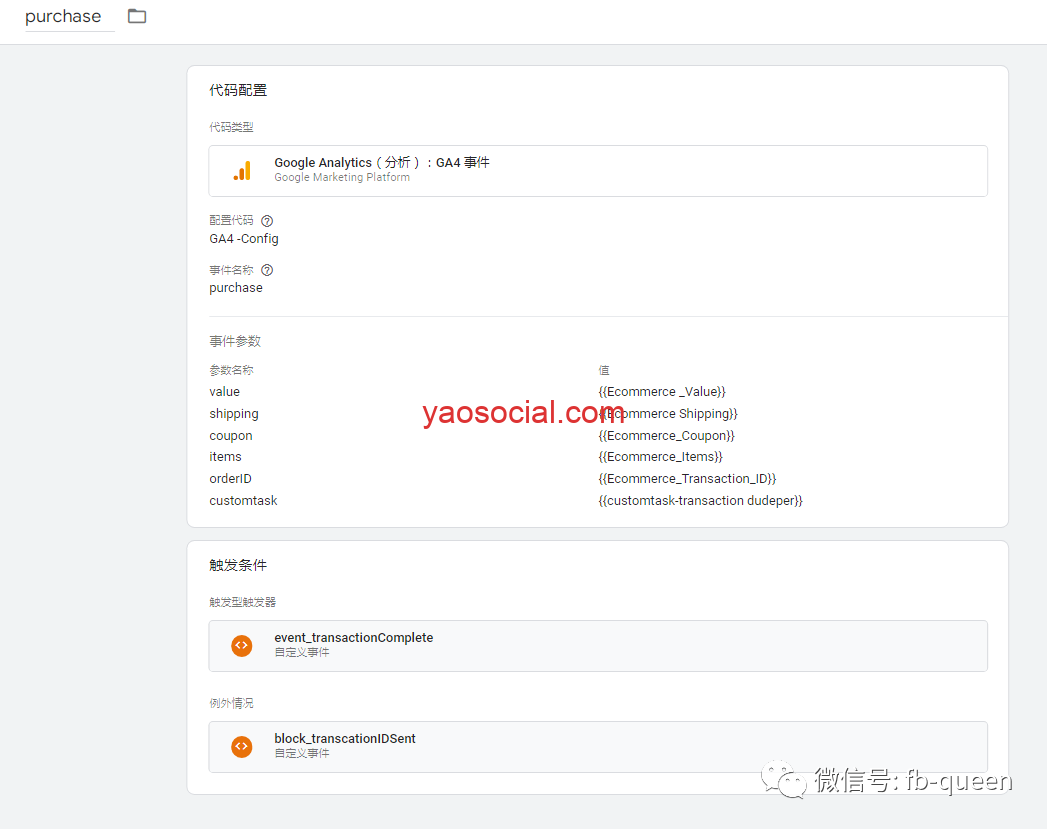
Task: Select the {{Ecommerce _Value}} variable value
Action: pyautogui.click(x=662, y=392)
